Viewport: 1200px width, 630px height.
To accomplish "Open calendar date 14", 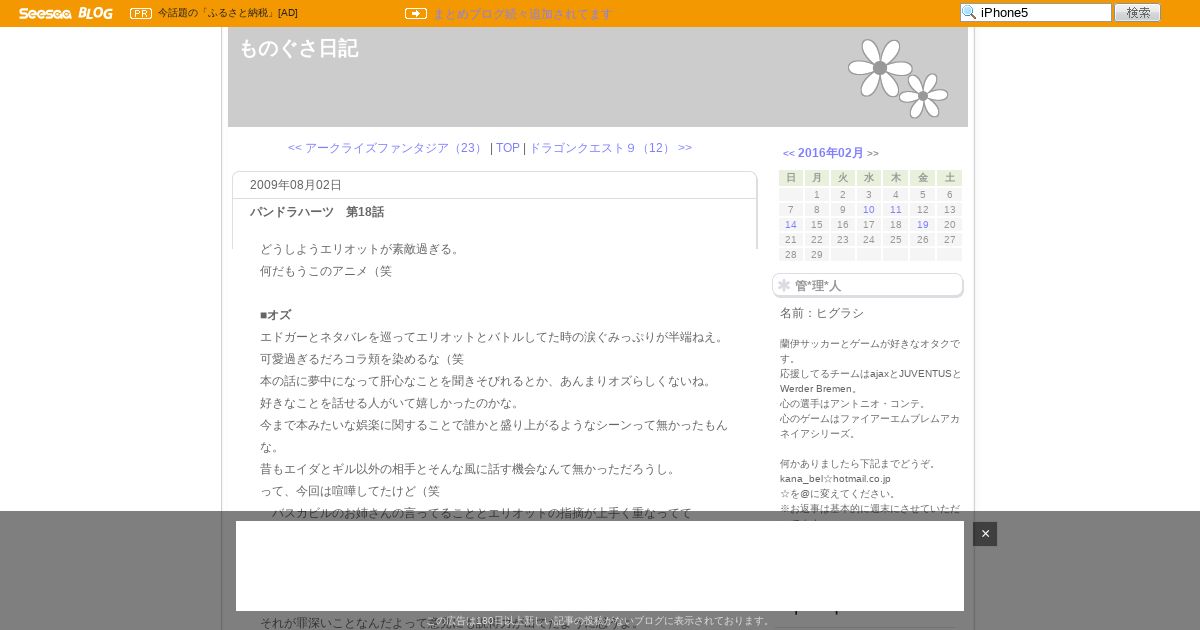I will point(791,225).
